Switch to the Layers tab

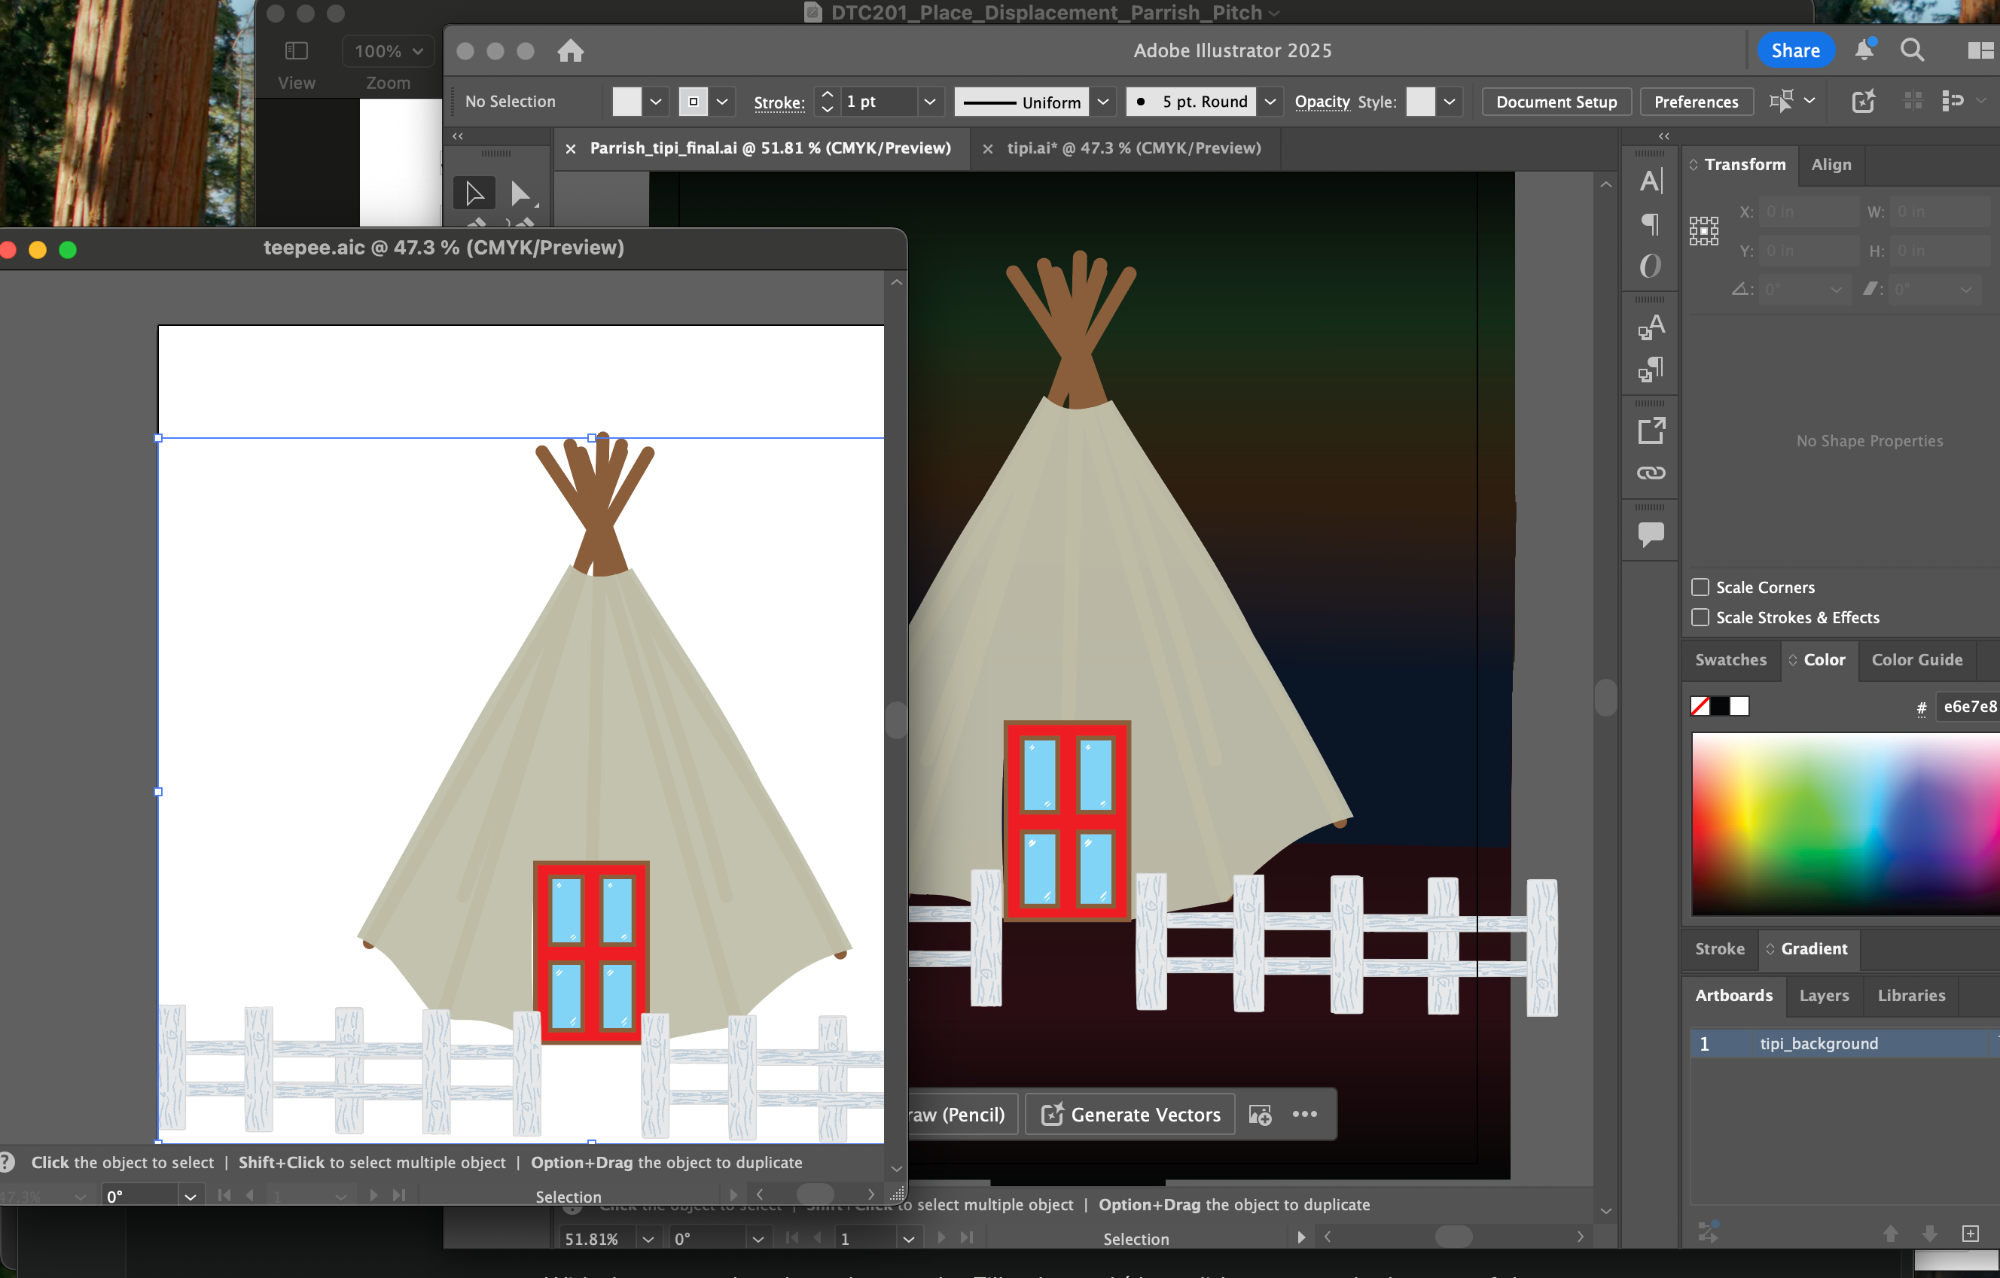click(1824, 995)
